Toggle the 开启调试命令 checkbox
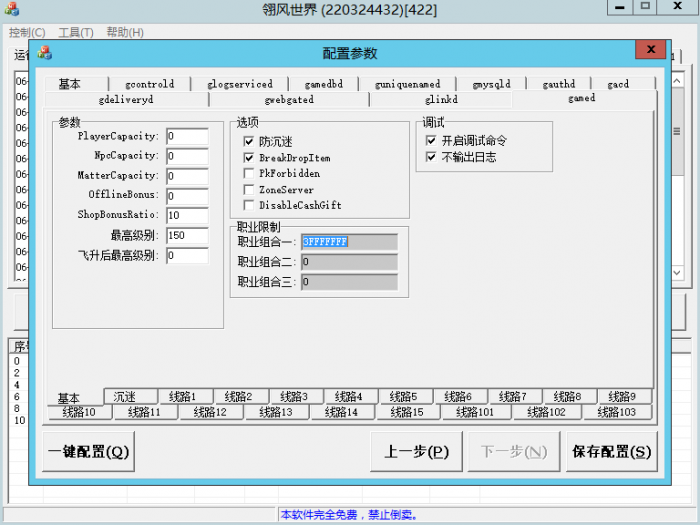The height and width of the screenshot is (525, 700). [431, 141]
